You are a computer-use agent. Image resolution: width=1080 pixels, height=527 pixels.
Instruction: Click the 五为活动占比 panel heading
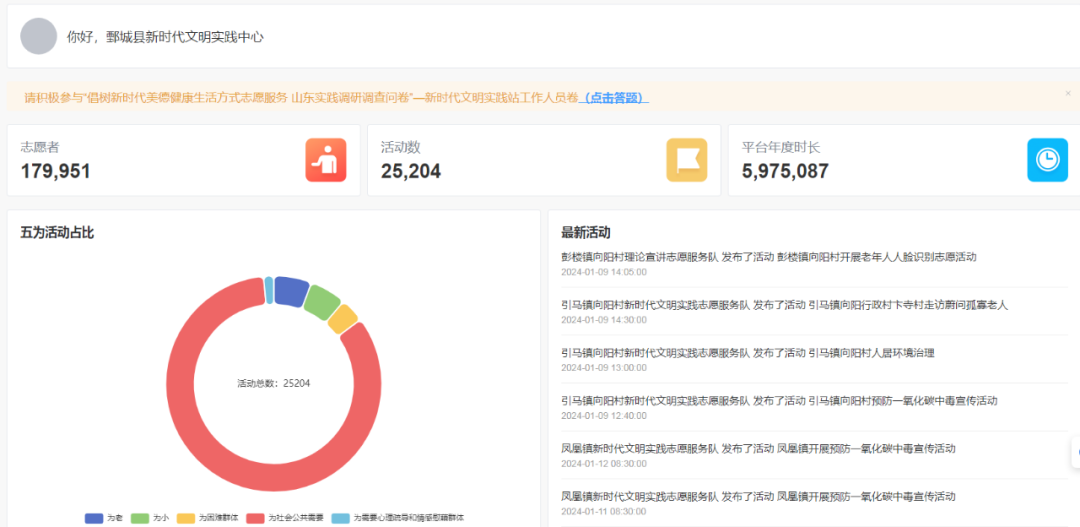pos(57,233)
